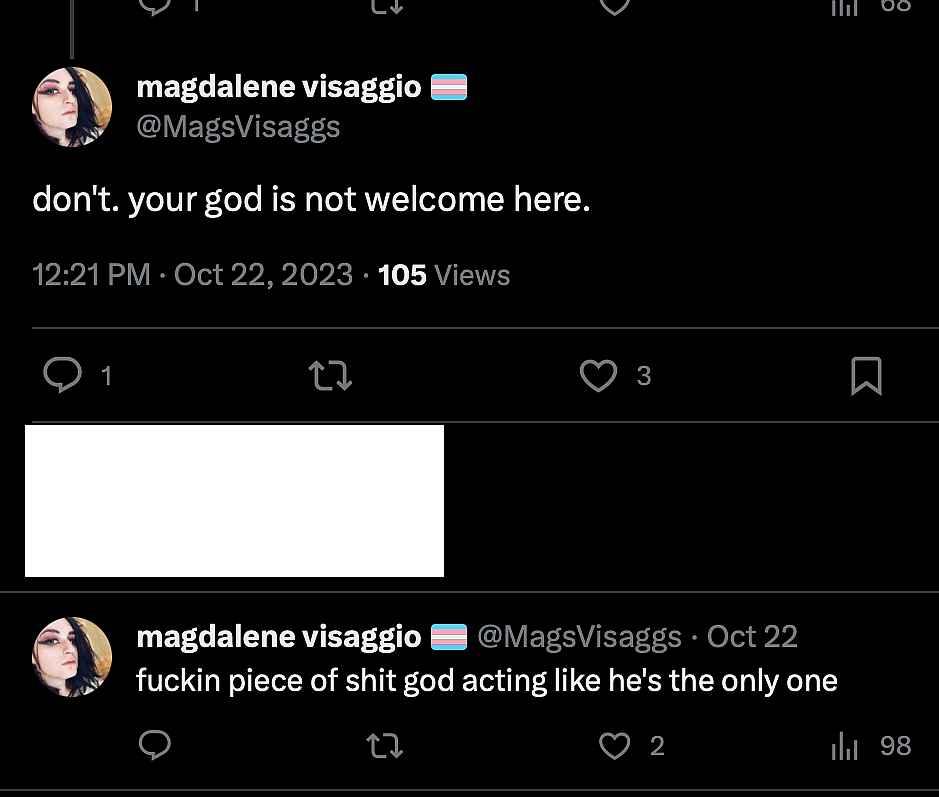Click the main tweet text "don't. your god"
This screenshot has height=797, width=939.
[x=311, y=200]
